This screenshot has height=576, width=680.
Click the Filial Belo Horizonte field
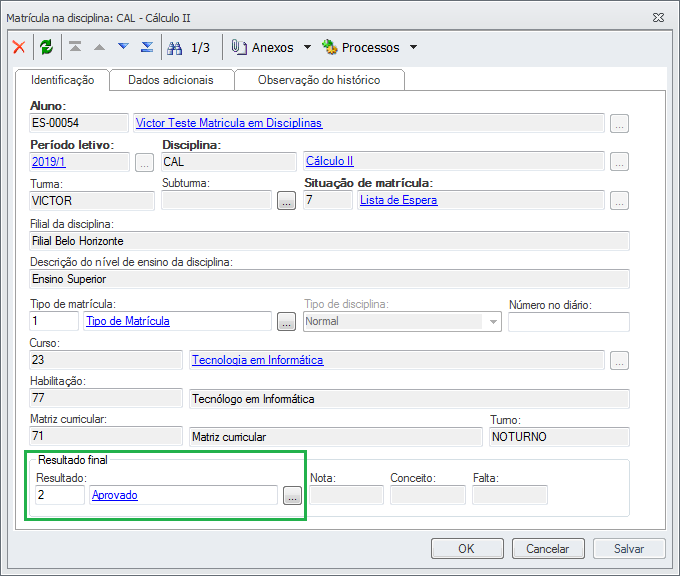pyautogui.click(x=330, y=241)
